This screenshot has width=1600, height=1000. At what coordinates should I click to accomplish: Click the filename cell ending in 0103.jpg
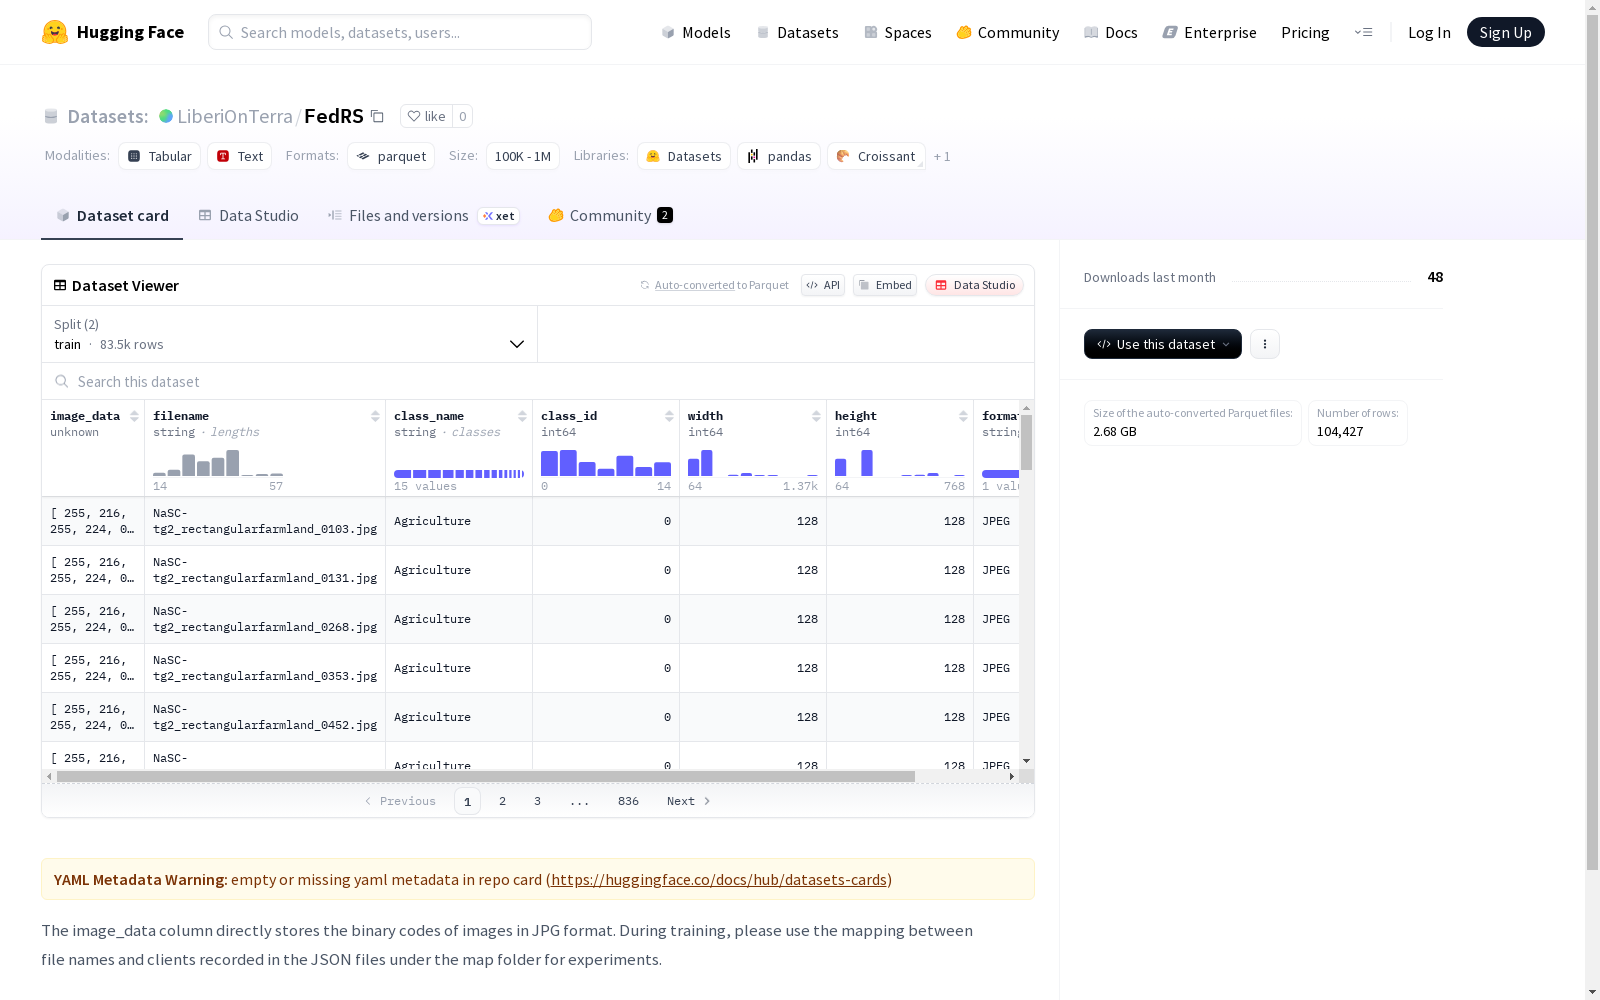point(265,521)
